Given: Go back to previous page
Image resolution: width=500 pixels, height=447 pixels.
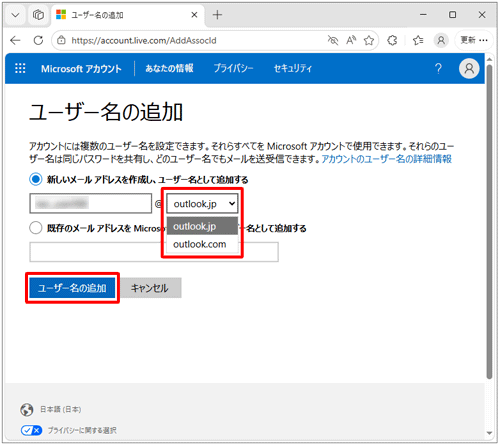Looking at the screenshot, I should pyautogui.click(x=15, y=41).
